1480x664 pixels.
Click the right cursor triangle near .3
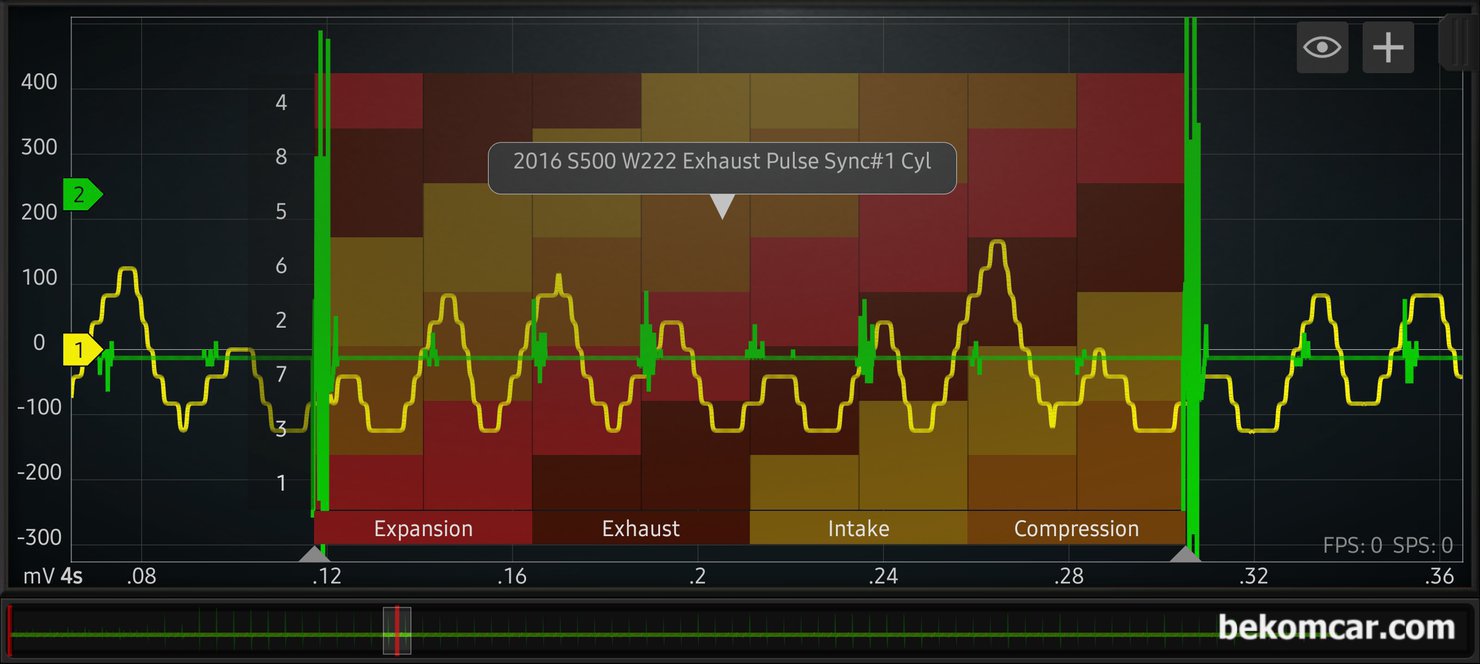pyautogui.click(x=1186, y=553)
